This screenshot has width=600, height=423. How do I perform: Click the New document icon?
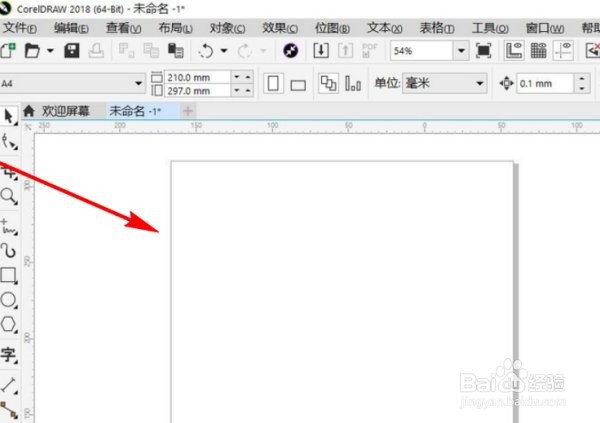[8, 50]
